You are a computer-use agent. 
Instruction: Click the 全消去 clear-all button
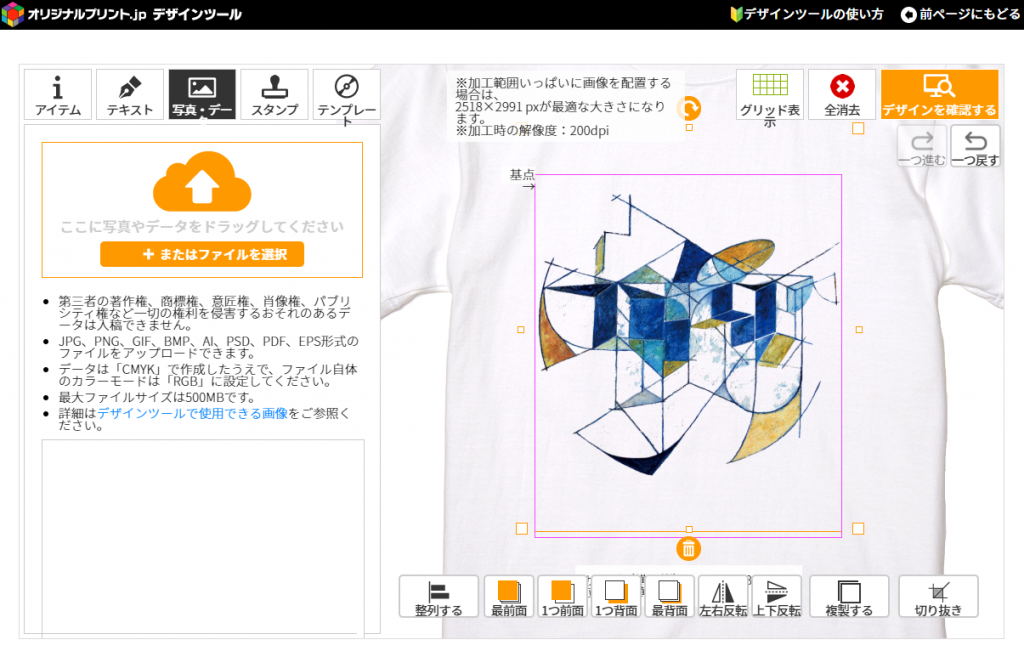(842, 94)
